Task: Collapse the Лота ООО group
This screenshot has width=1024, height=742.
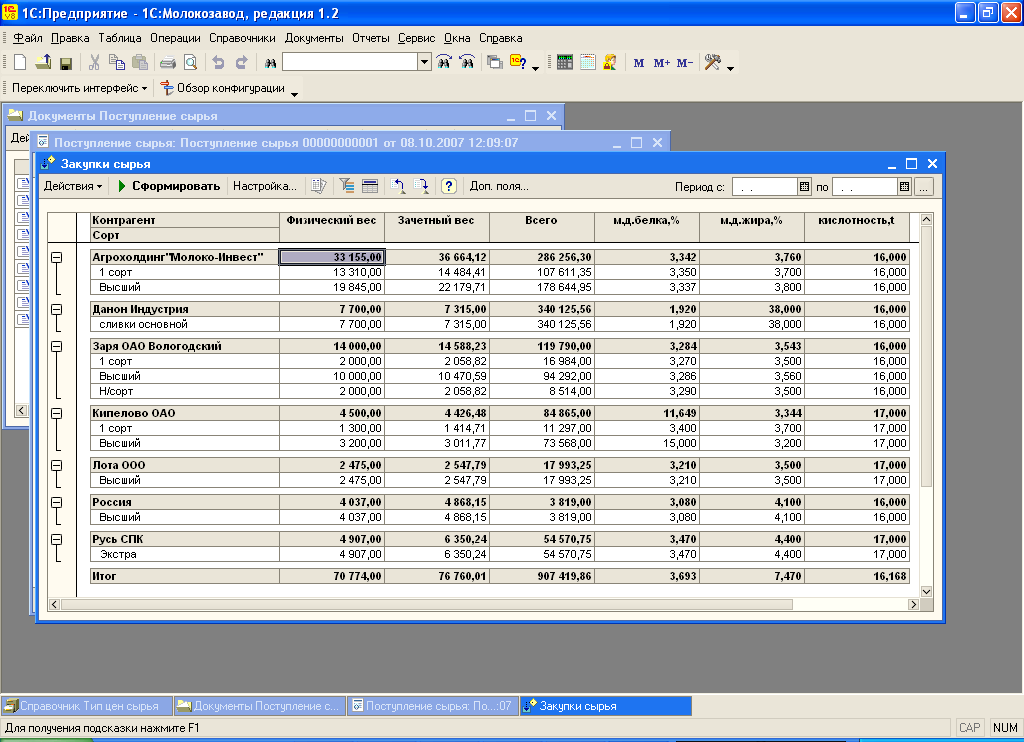Action: pyautogui.click(x=57, y=465)
